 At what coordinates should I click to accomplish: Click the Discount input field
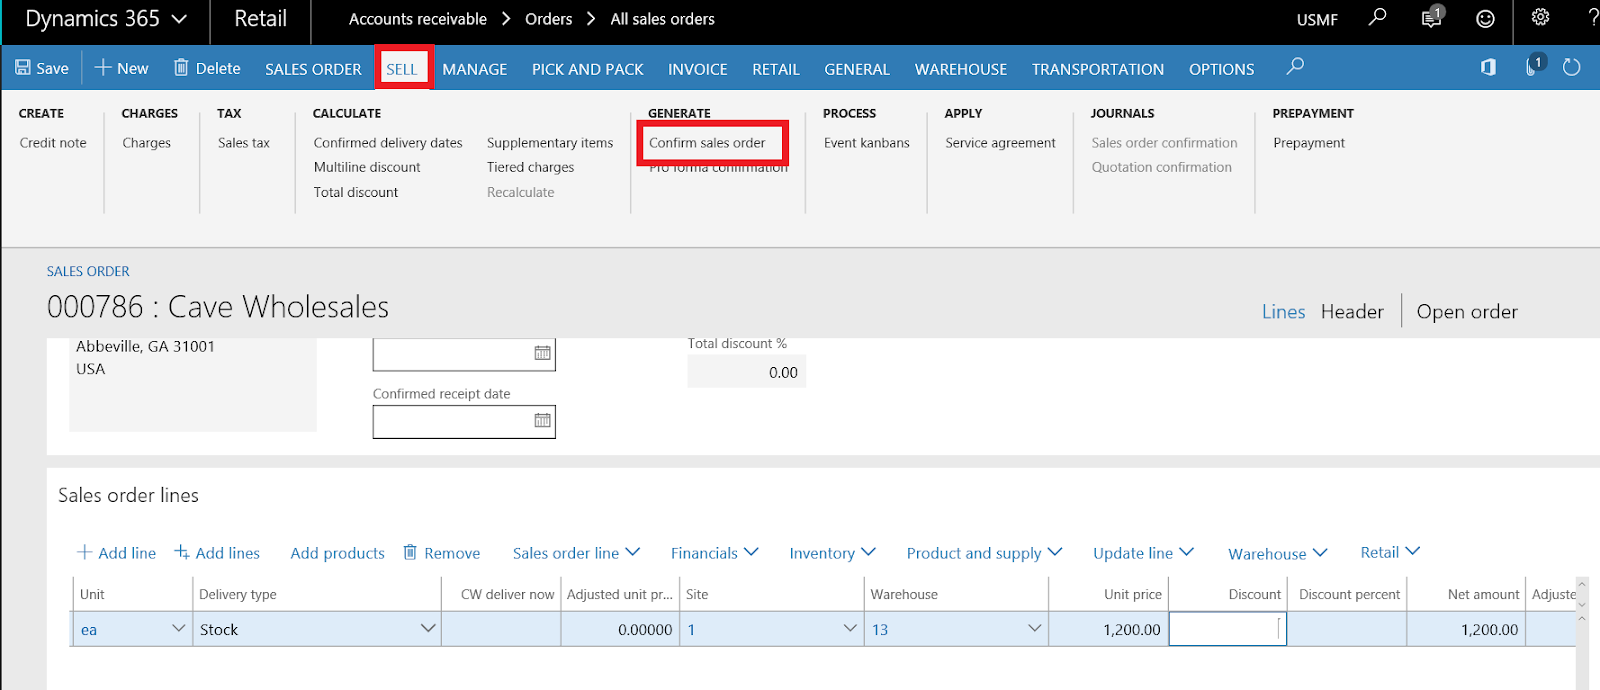pos(1226,630)
